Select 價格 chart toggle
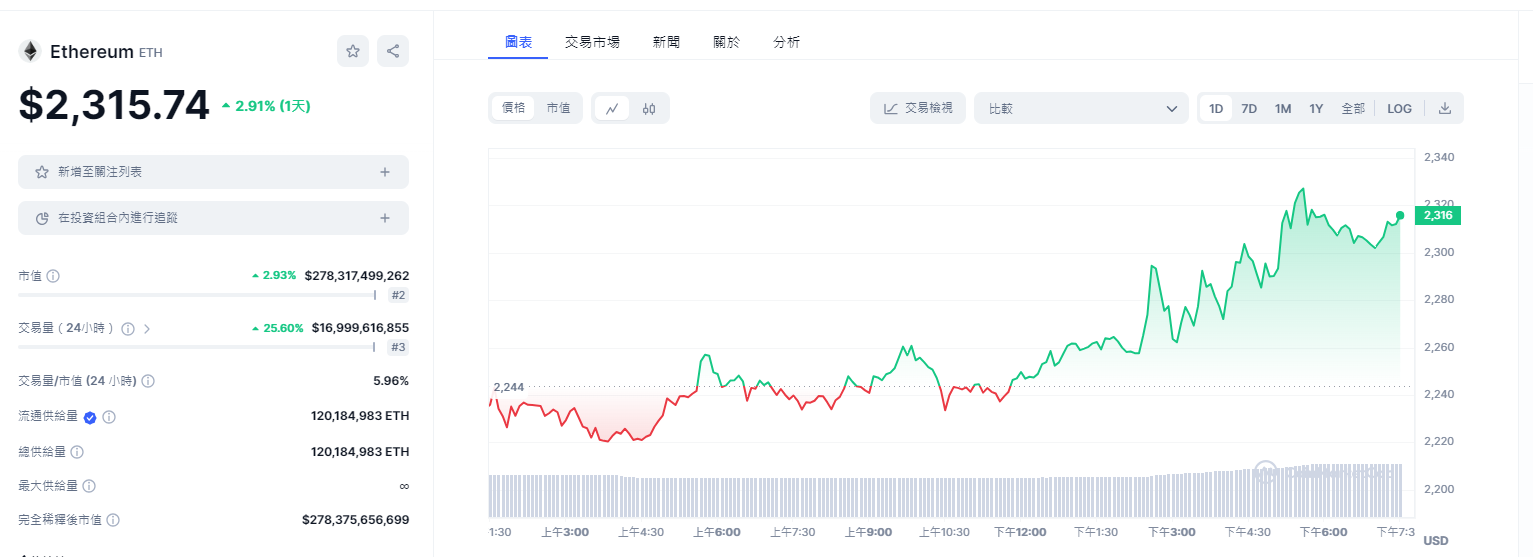 point(514,108)
